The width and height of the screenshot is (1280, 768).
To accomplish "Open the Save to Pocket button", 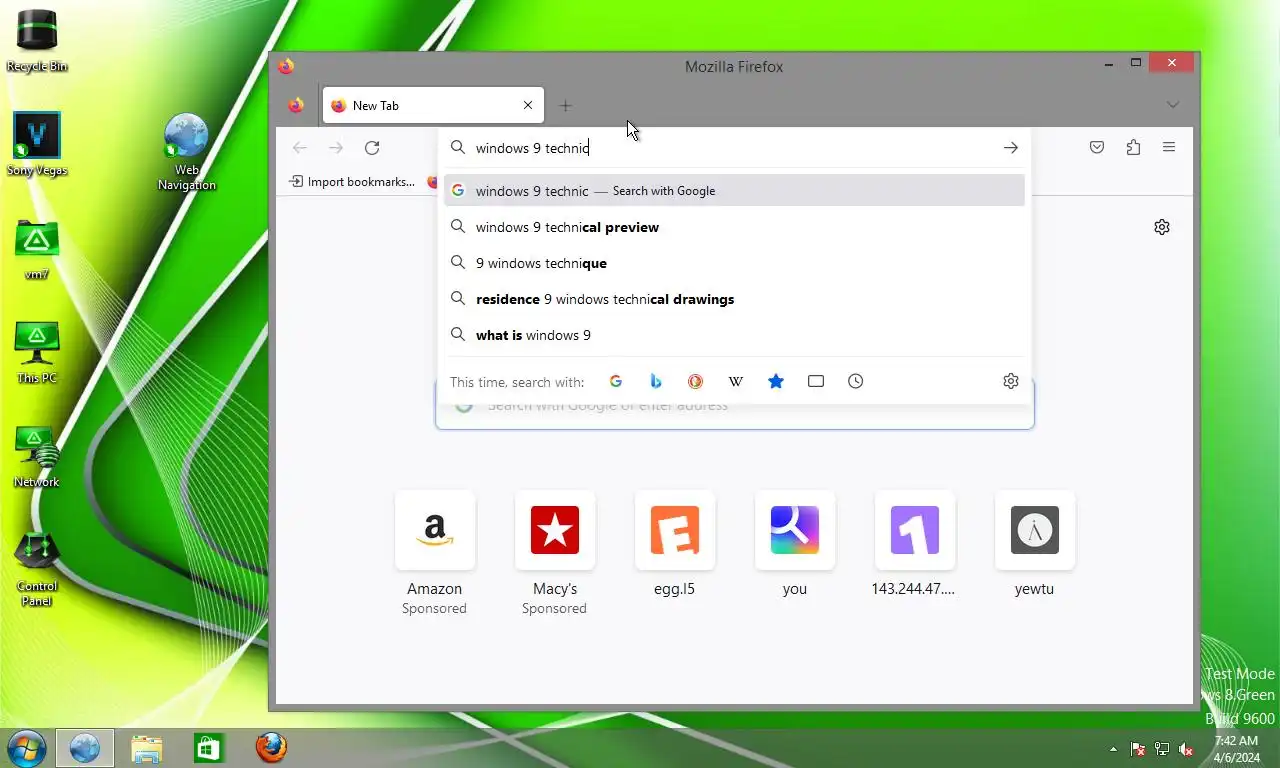I will coord(1097,148).
